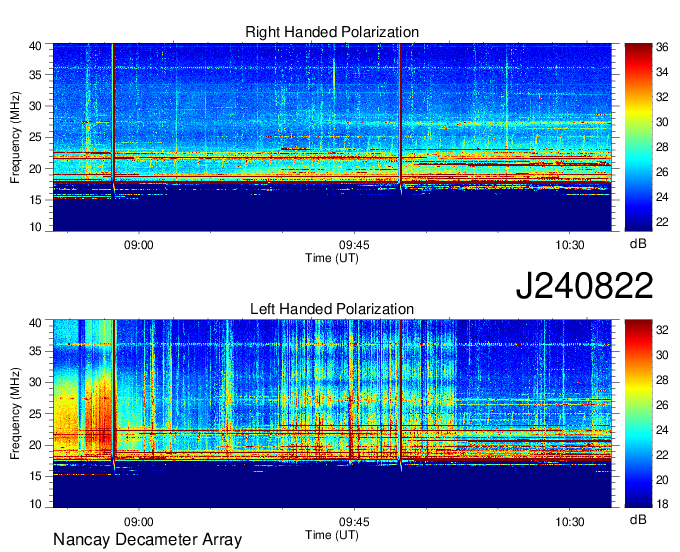Click the 10:30 time tick under Right Handed plot
680x552 pixels.
[x=570, y=245]
